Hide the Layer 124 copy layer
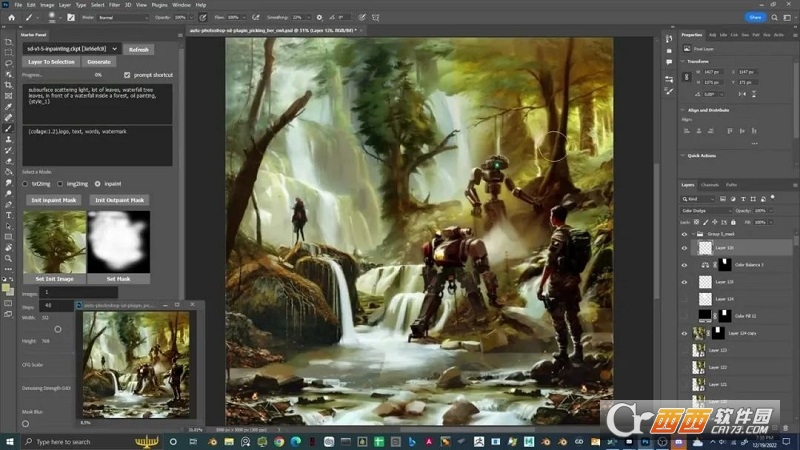800x450 pixels. click(x=684, y=334)
